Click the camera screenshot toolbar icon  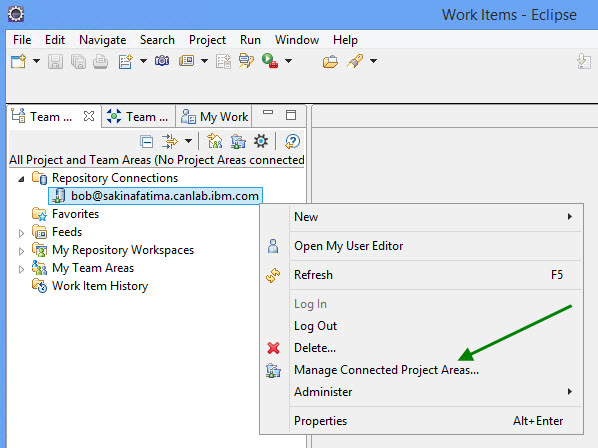click(x=162, y=61)
